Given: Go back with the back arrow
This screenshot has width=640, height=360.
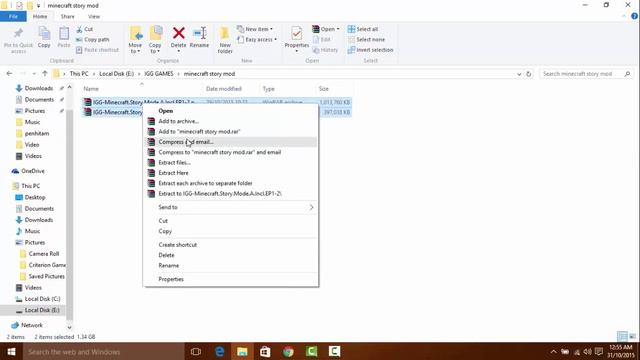Looking at the screenshot, I should (9, 73).
